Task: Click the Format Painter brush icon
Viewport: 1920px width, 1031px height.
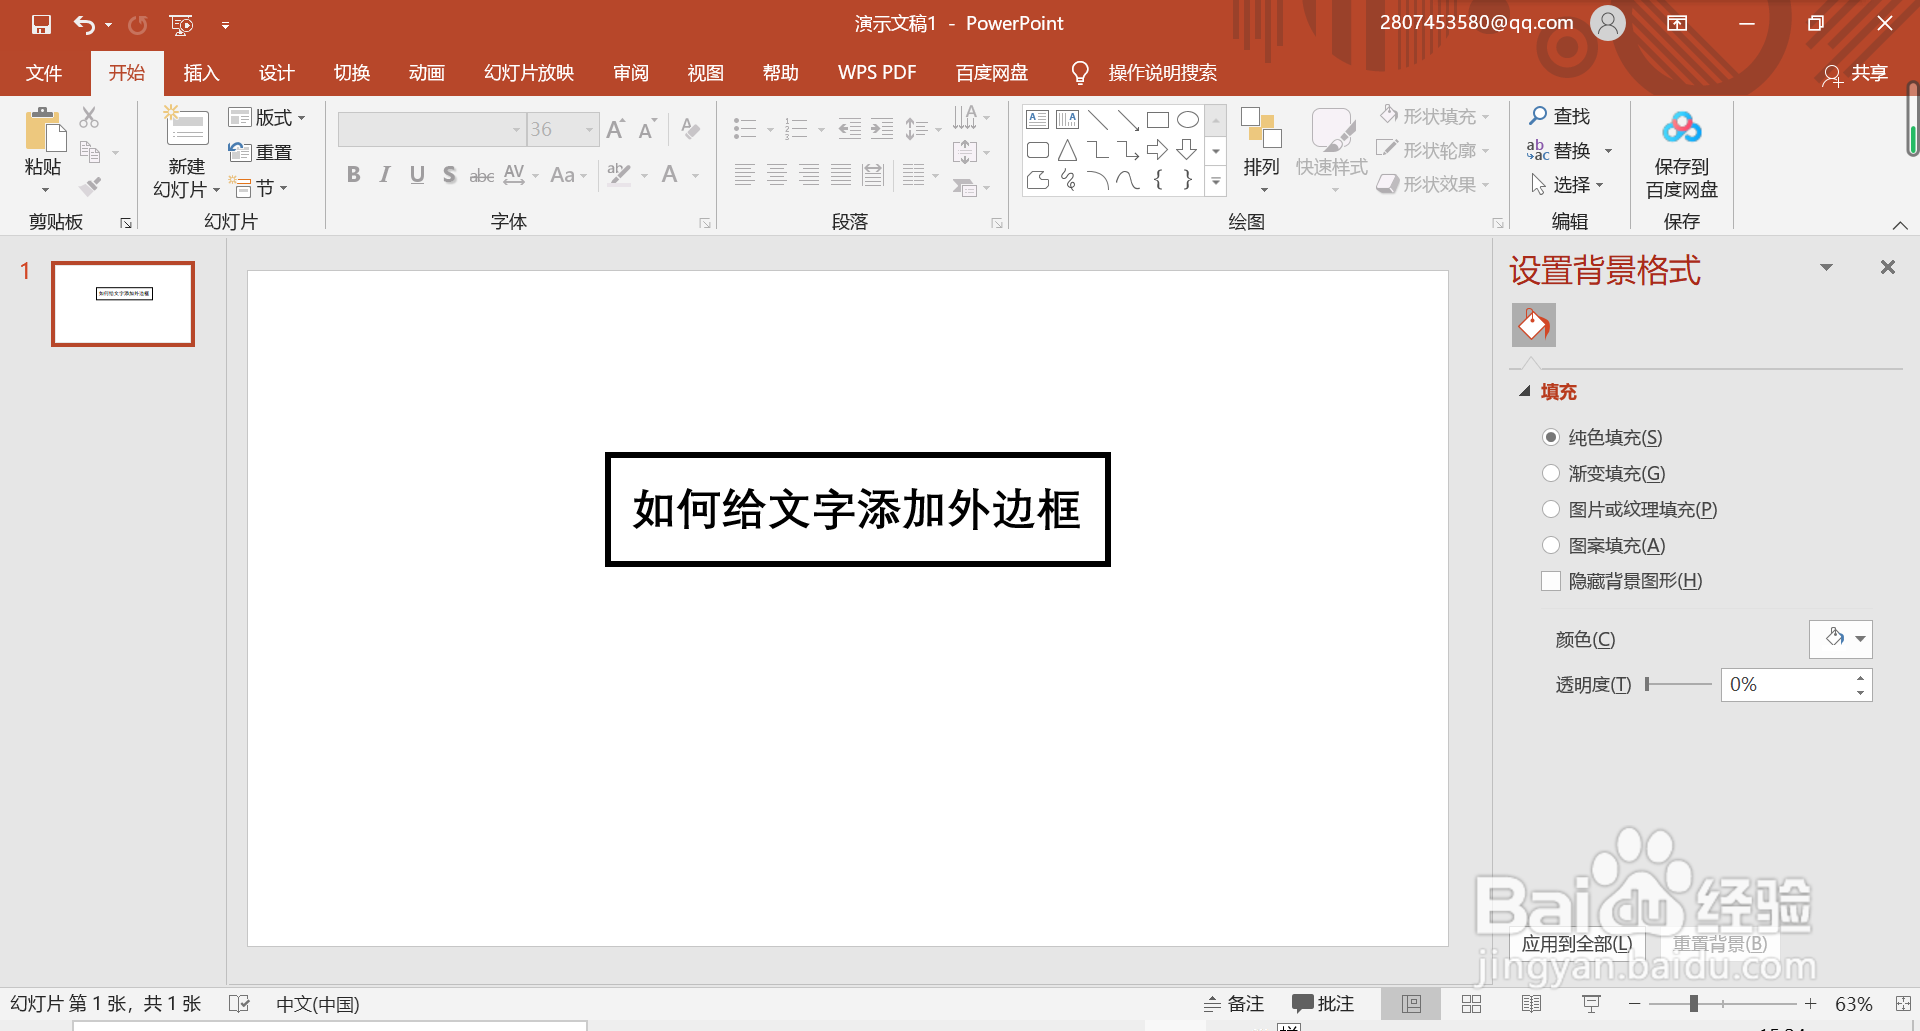Action: pyautogui.click(x=90, y=186)
